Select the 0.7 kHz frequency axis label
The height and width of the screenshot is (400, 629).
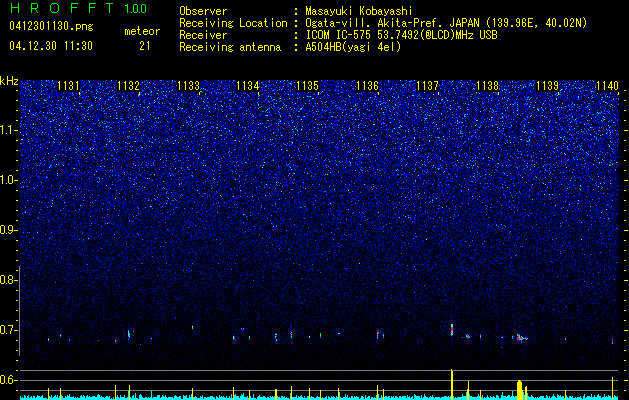(7, 330)
